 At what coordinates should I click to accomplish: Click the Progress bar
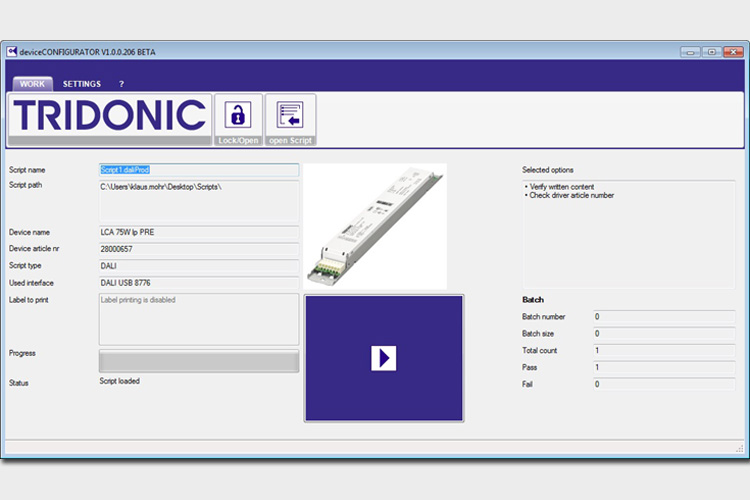pyautogui.click(x=199, y=361)
